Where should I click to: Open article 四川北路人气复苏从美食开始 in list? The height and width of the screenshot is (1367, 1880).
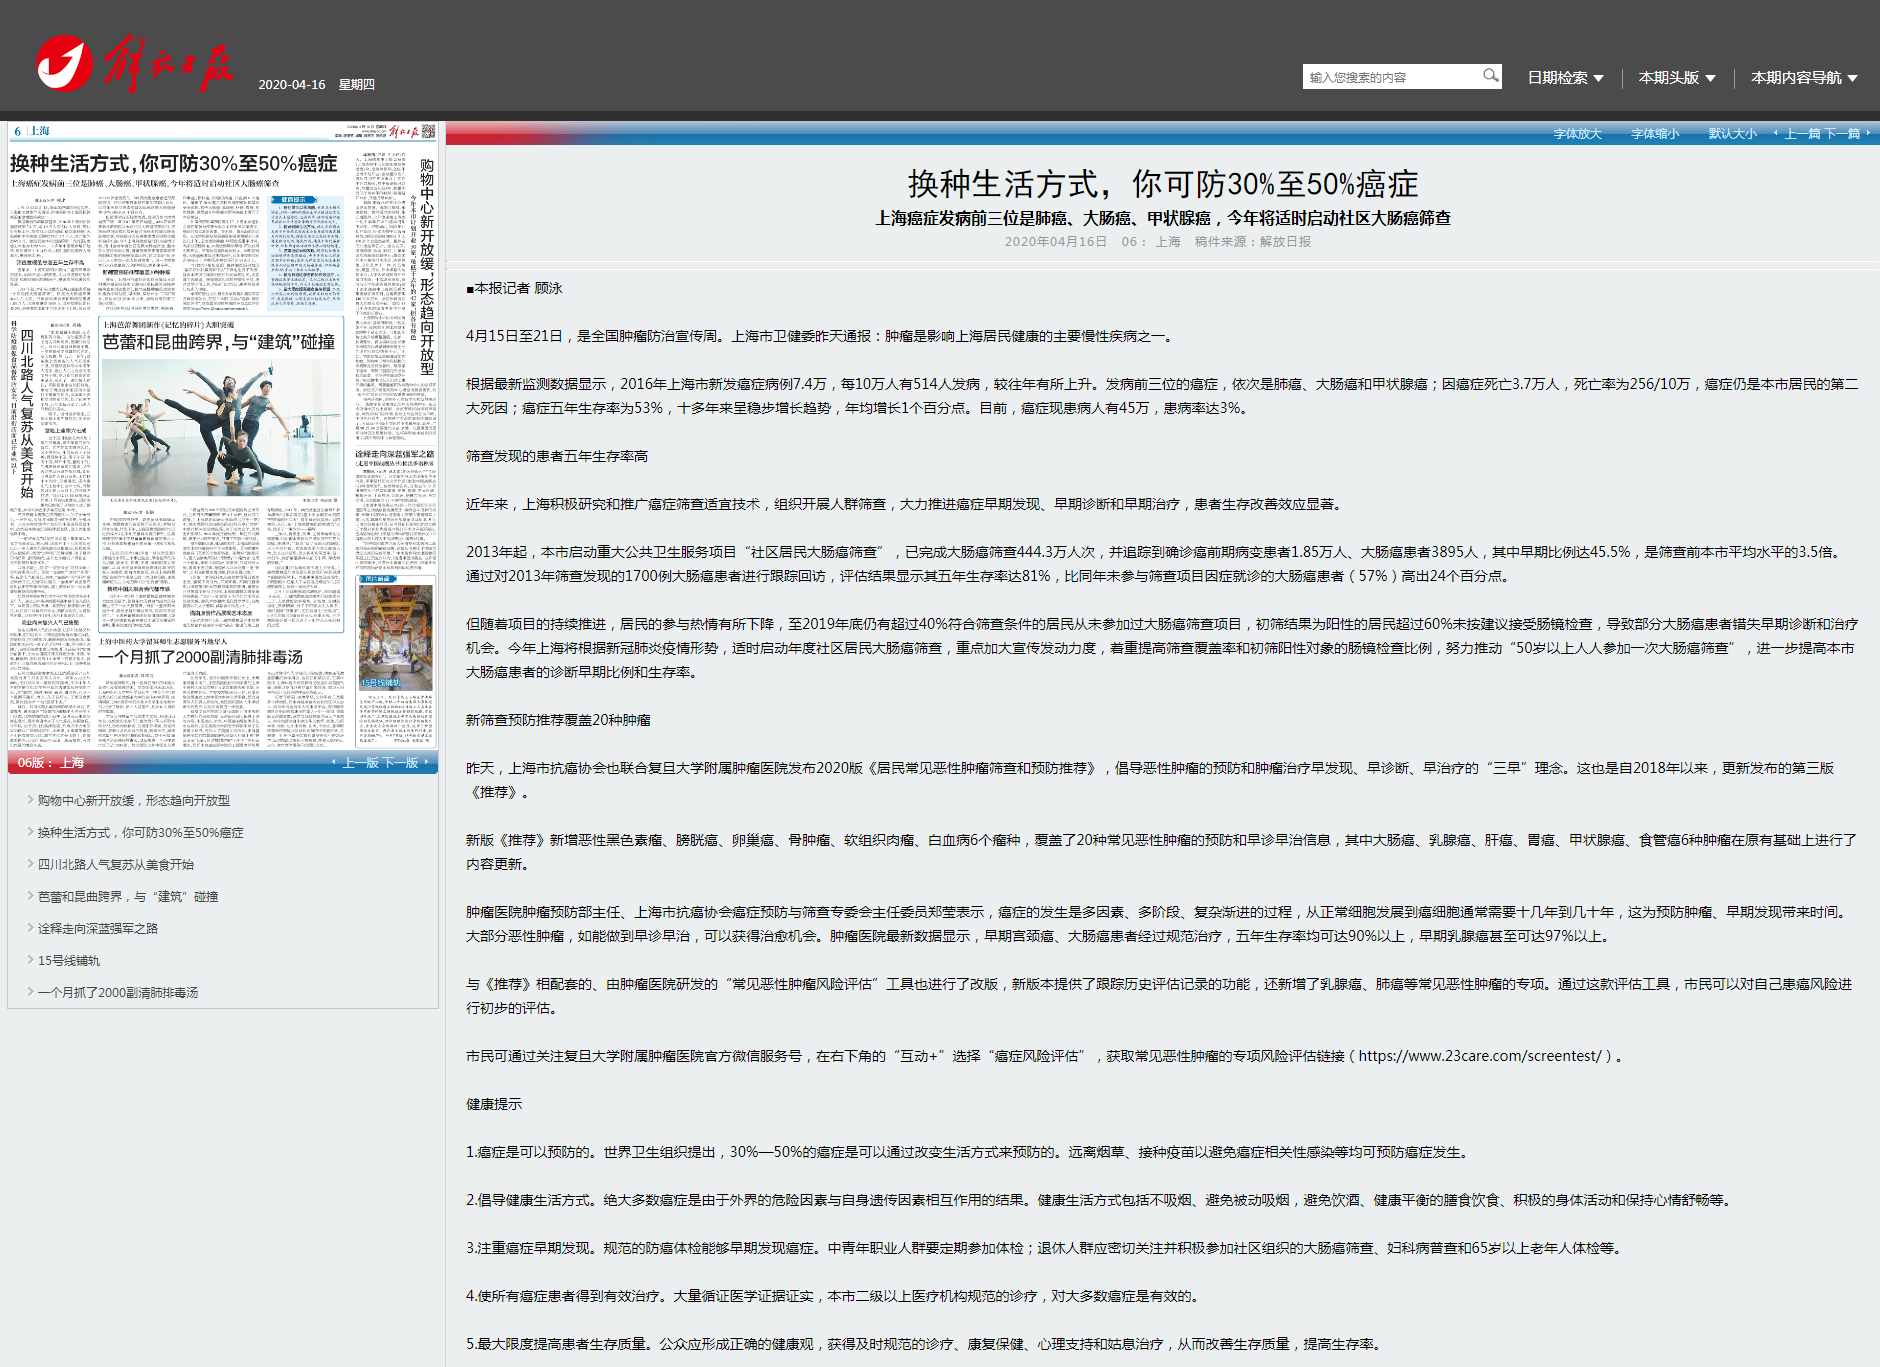[x=116, y=865]
